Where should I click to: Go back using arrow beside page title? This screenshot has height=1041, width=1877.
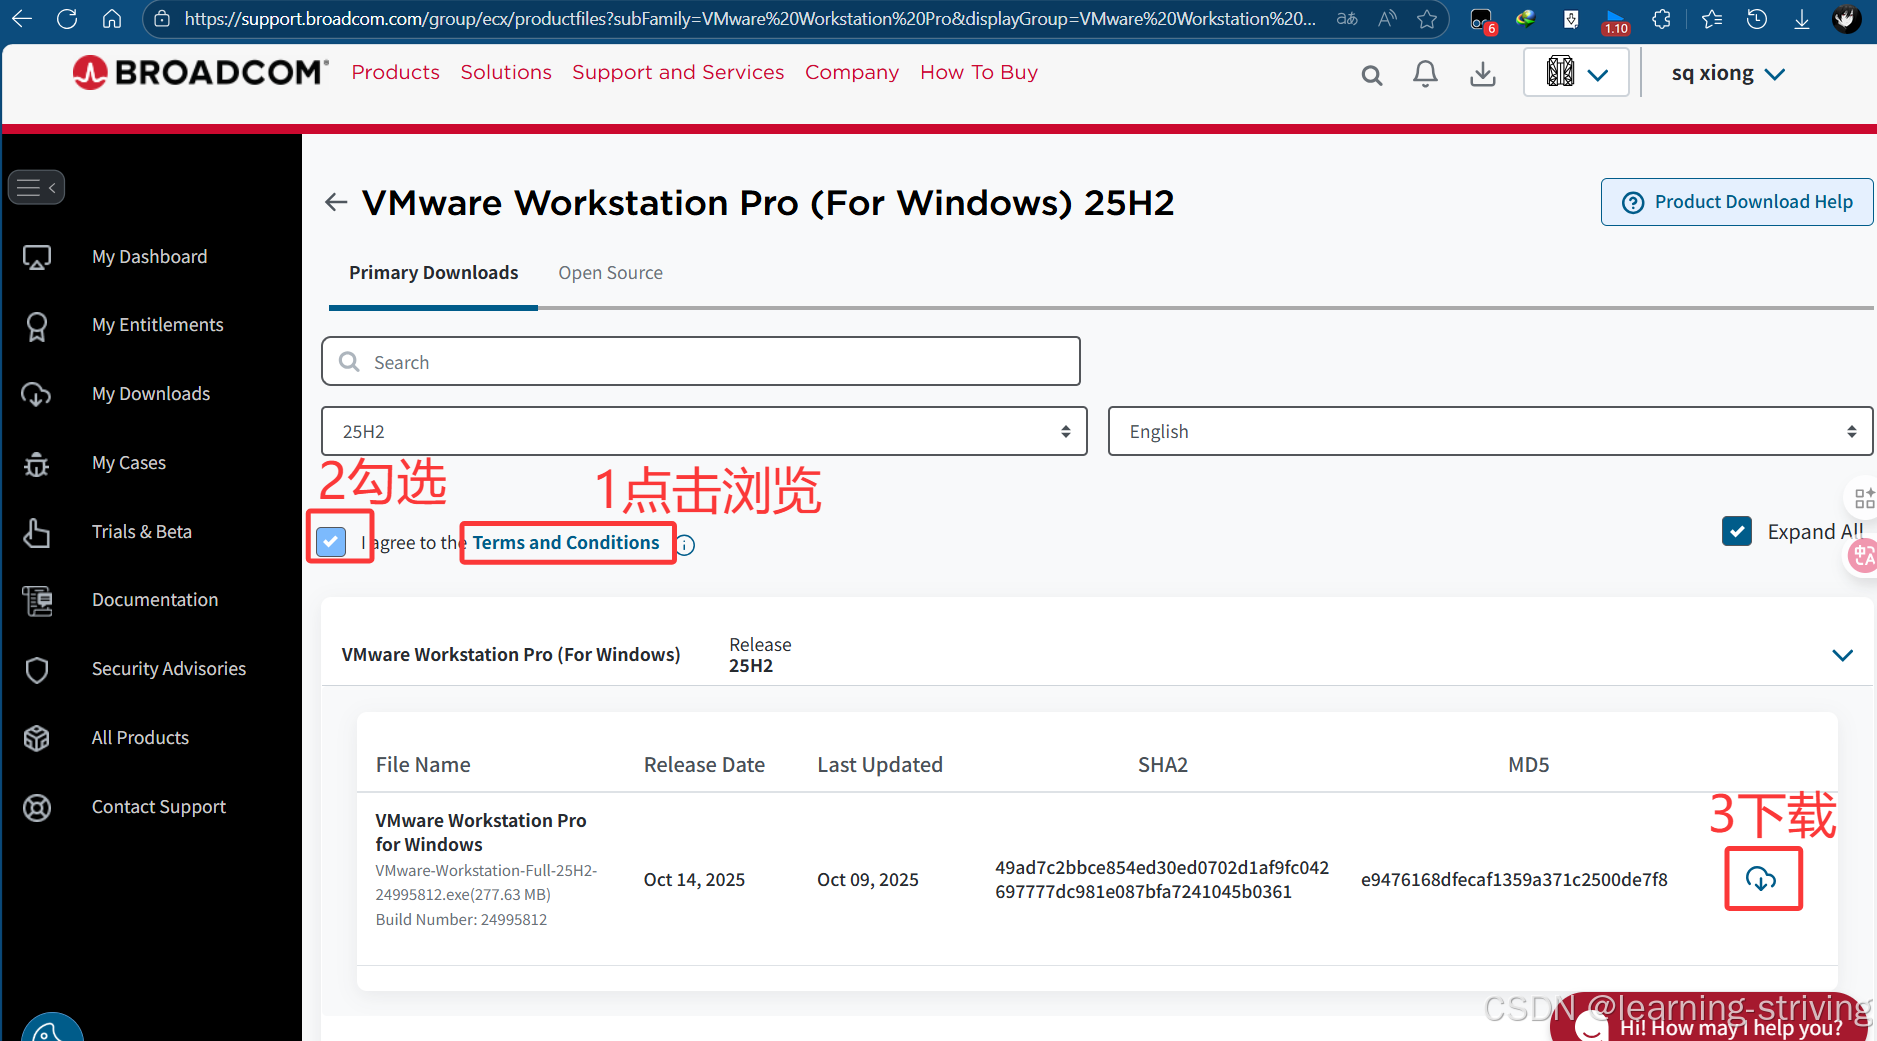[336, 203]
